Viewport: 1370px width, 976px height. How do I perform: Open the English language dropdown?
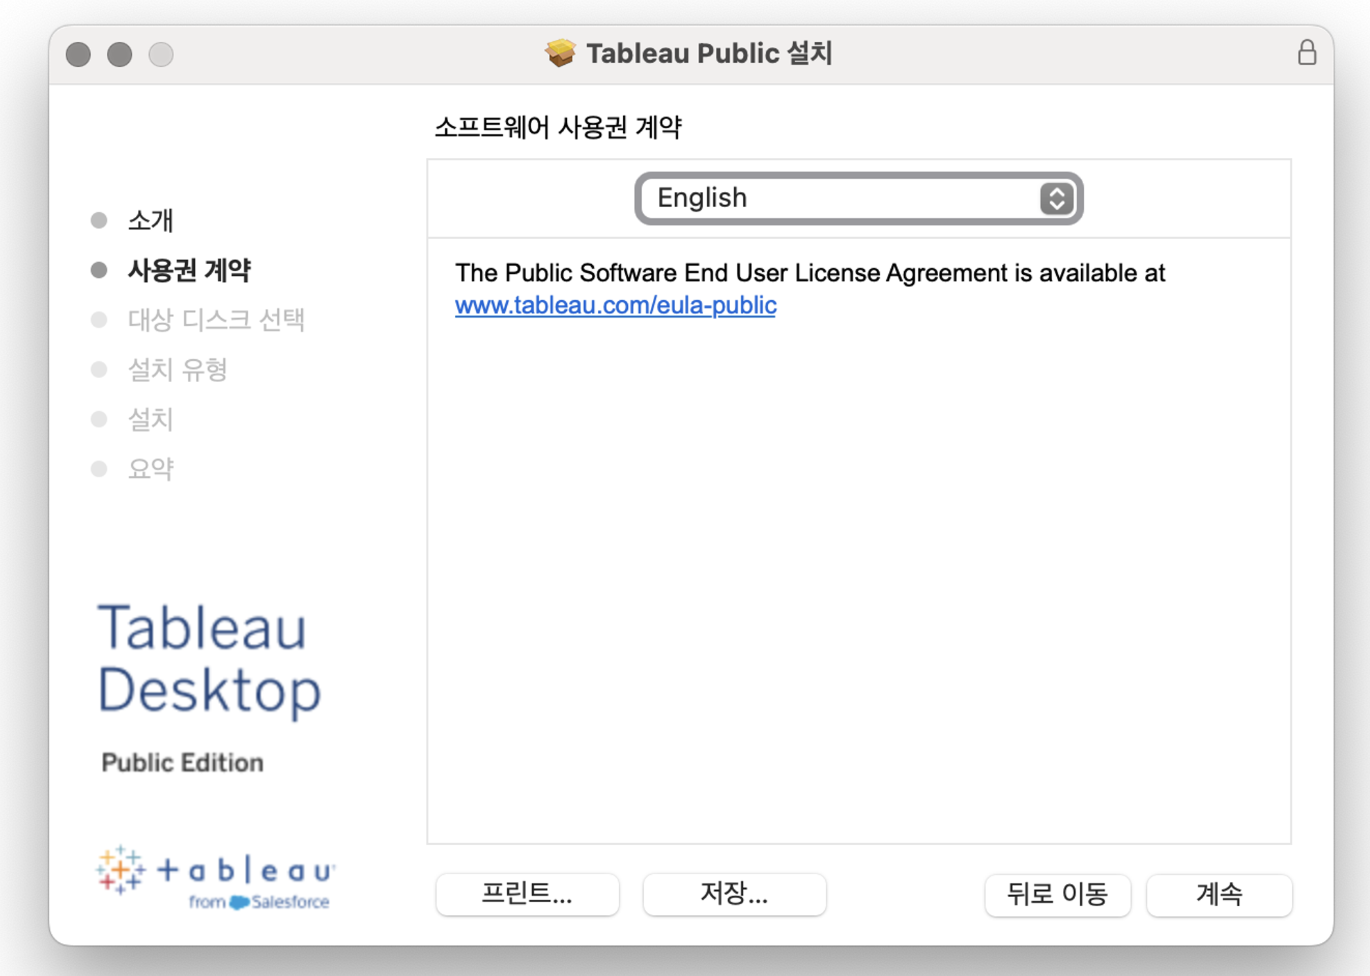pyautogui.click(x=858, y=198)
